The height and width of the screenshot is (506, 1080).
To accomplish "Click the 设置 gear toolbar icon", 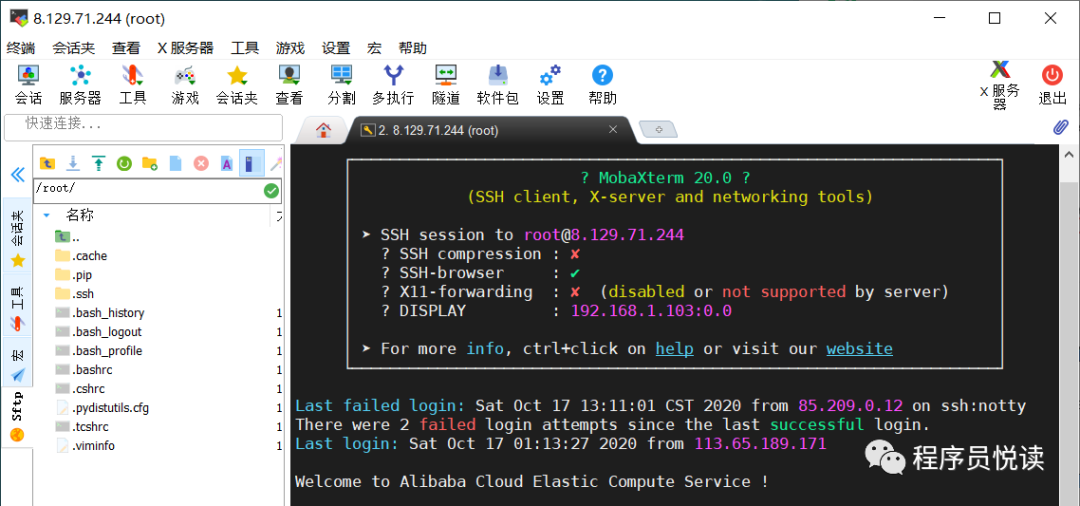I will coord(550,85).
